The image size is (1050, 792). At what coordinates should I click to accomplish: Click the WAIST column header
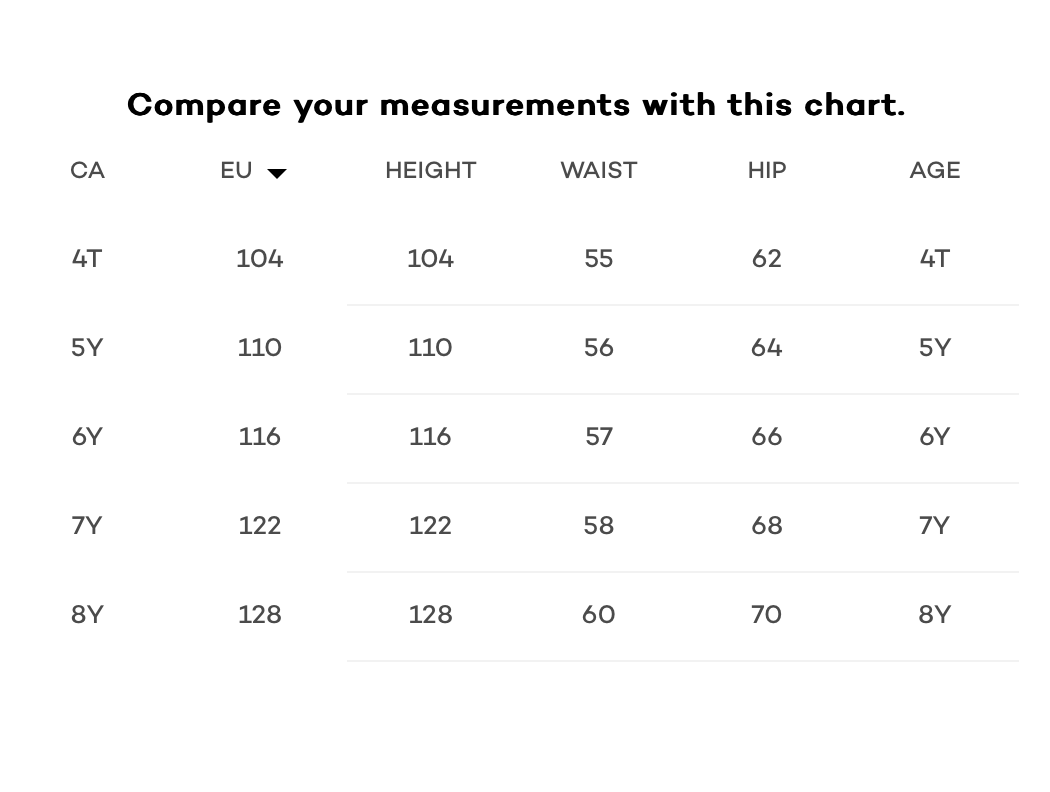(x=599, y=171)
